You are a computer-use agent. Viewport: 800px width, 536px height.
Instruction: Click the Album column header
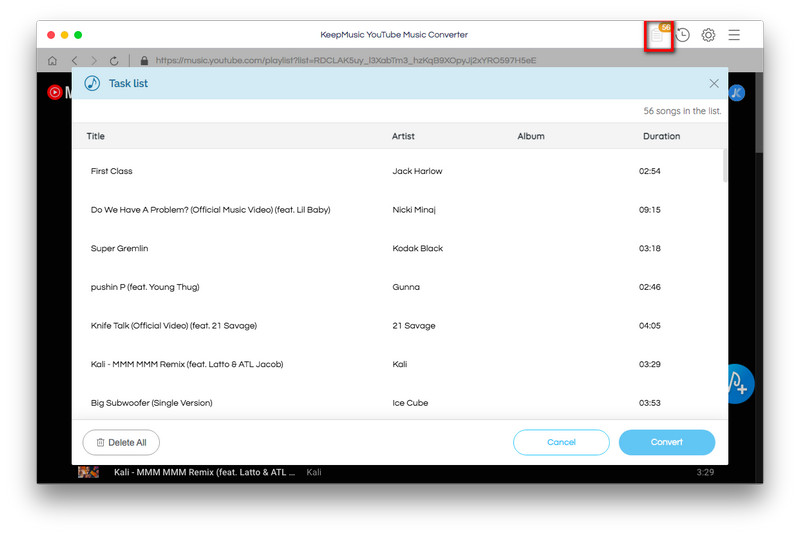click(531, 136)
